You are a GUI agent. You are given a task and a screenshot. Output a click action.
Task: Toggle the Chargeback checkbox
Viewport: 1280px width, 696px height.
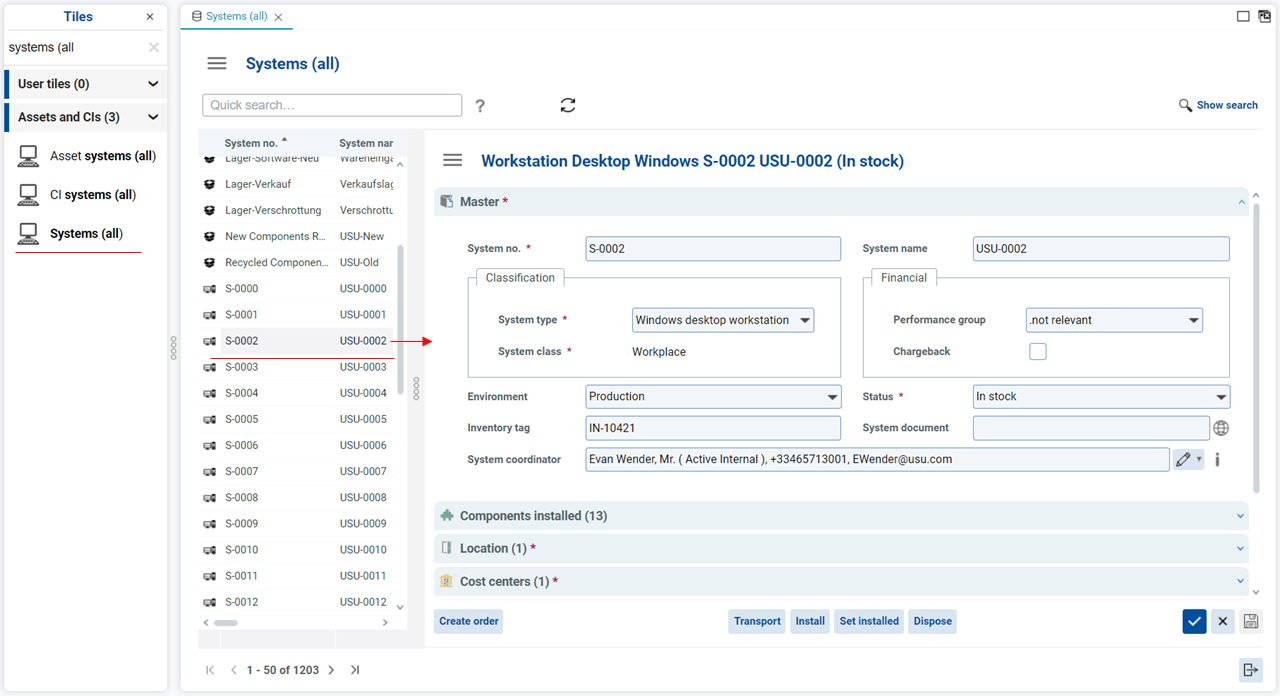pyautogui.click(x=1038, y=351)
